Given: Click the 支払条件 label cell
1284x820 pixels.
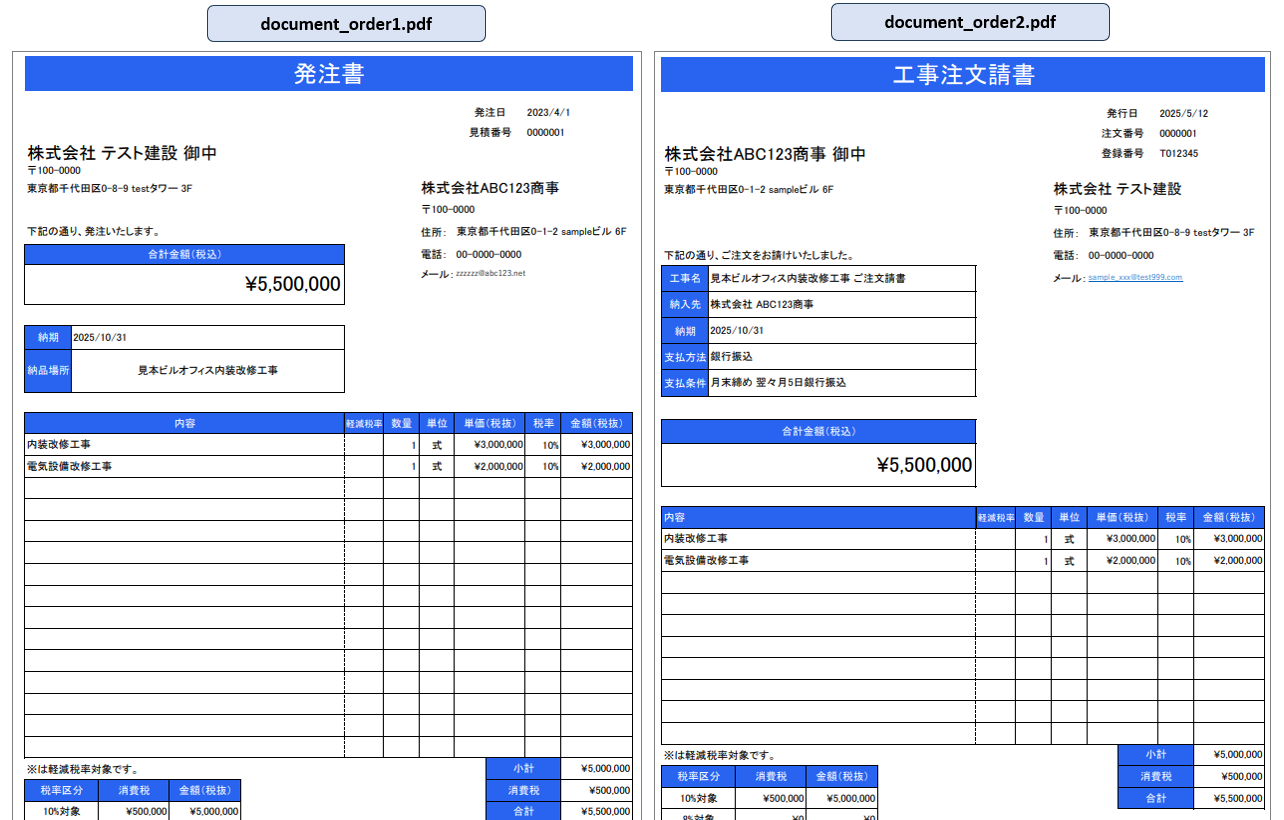Looking at the screenshot, I should pos(685,382).
